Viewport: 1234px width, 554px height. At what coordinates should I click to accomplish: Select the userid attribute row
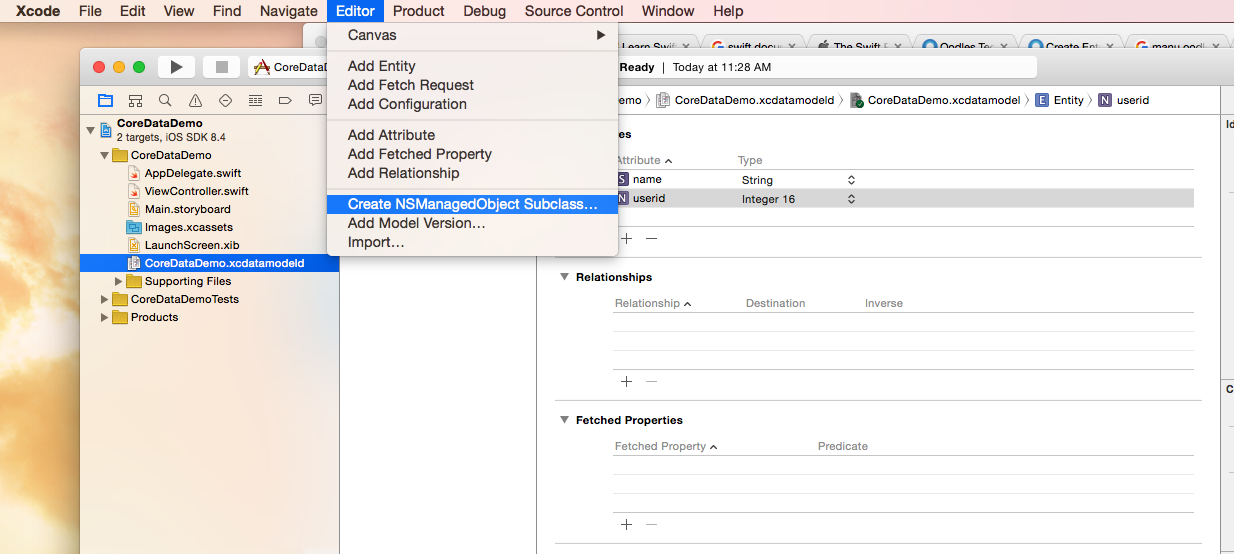pyautogui.click(x=904, y=199)
